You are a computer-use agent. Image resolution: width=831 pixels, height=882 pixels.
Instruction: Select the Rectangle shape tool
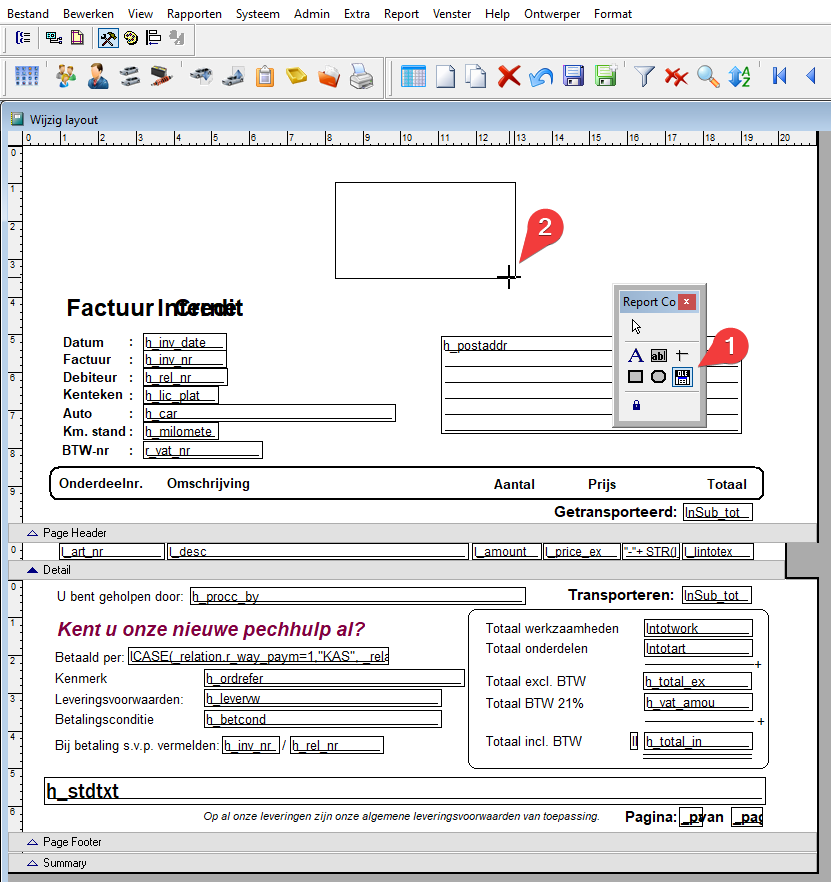pyautogui.click(x=635, y=377)
